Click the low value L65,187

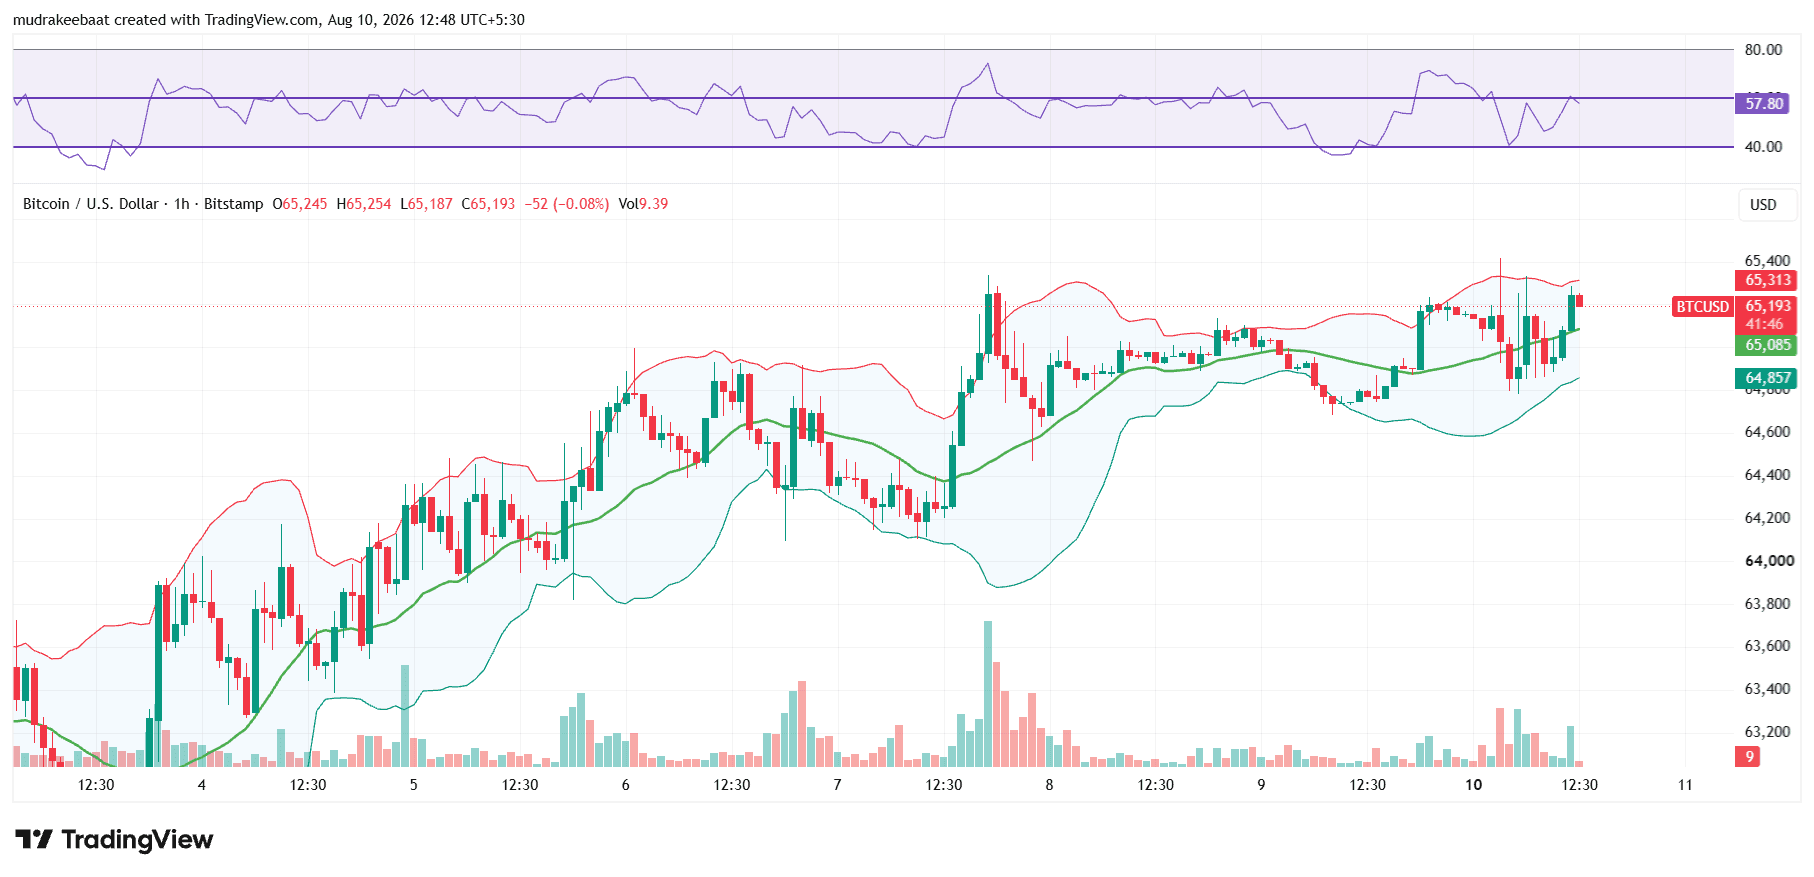tap(426, 204)
